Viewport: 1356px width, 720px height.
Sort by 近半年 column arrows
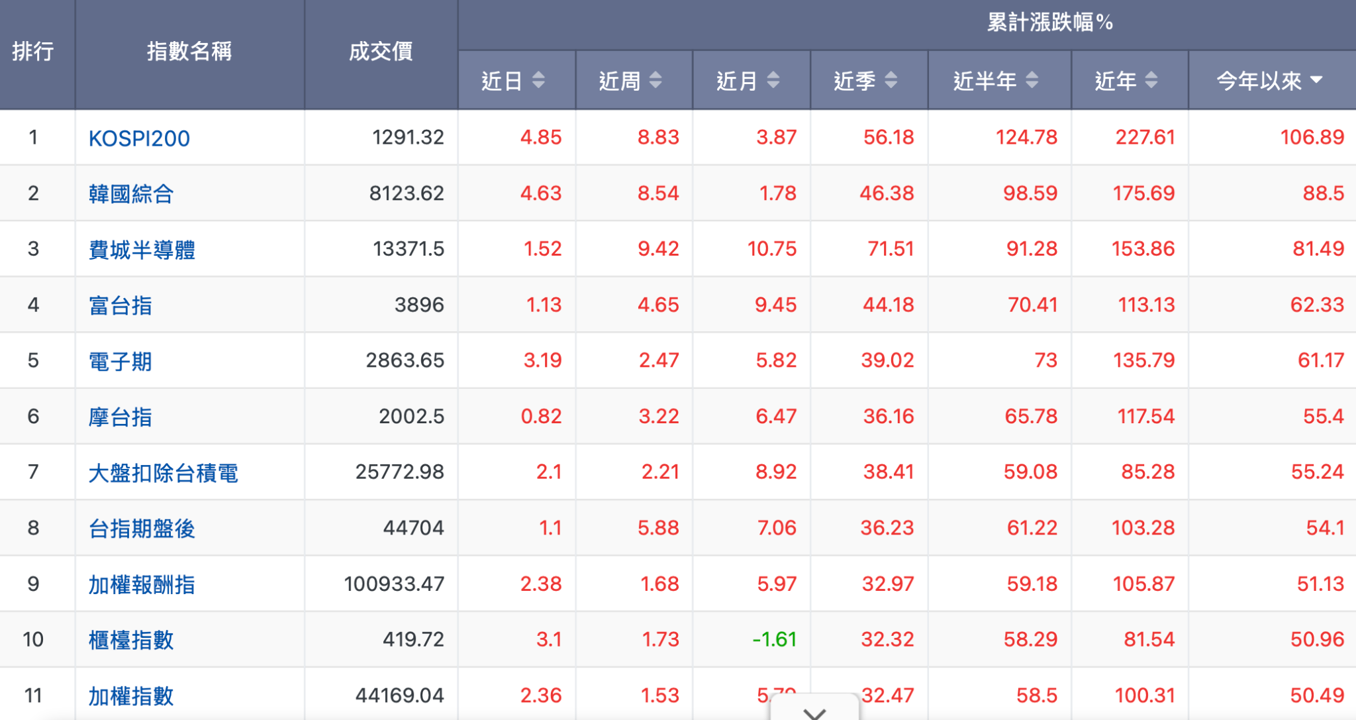(1032, 80)
